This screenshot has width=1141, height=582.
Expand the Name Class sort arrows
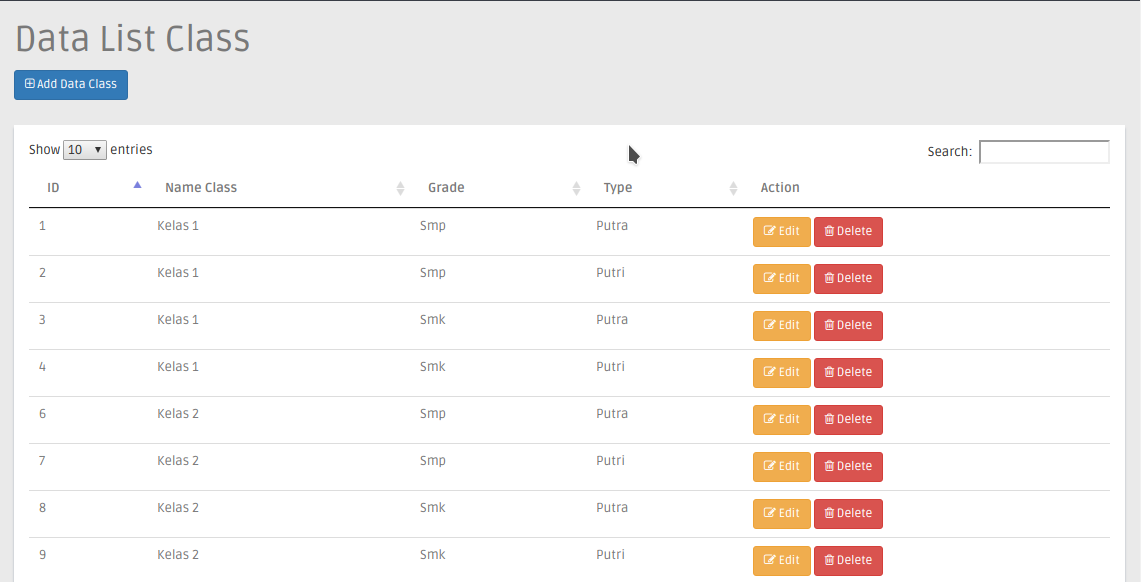coord(400,187)
